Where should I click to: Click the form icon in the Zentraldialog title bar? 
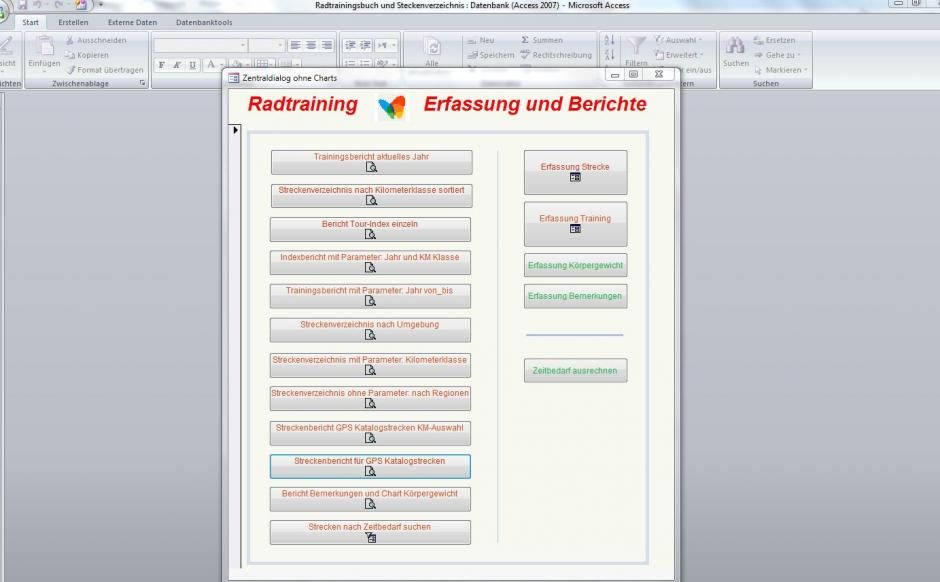click(234, 77)
